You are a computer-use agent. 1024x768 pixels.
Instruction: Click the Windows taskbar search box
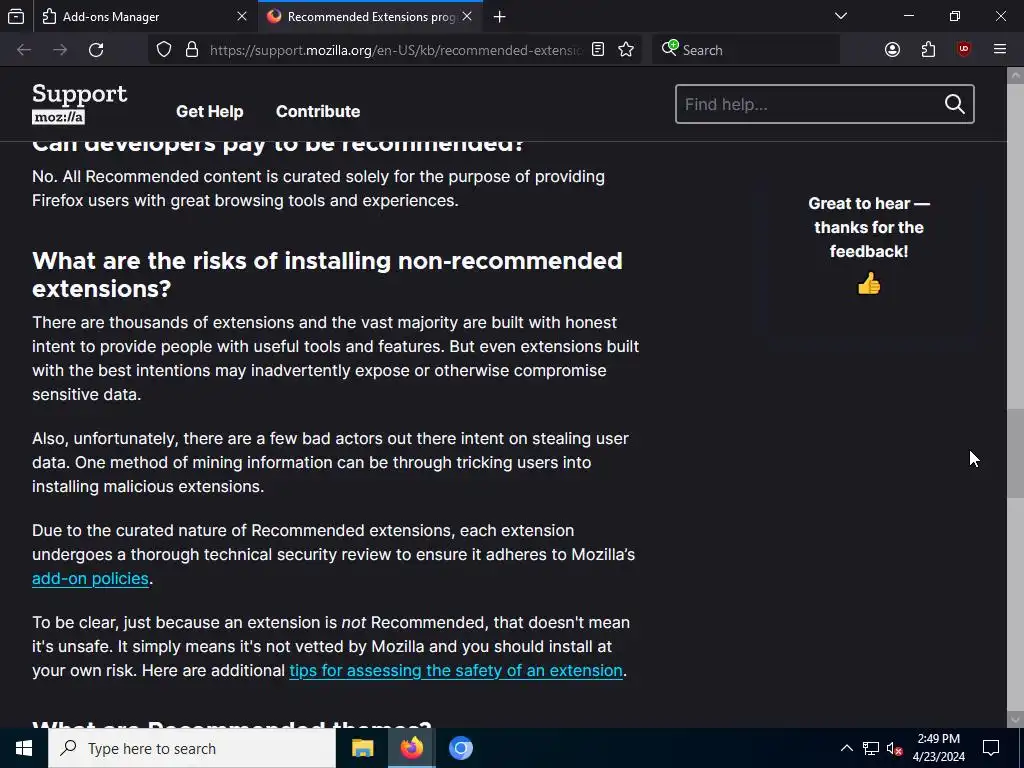[x=192, y=748]
